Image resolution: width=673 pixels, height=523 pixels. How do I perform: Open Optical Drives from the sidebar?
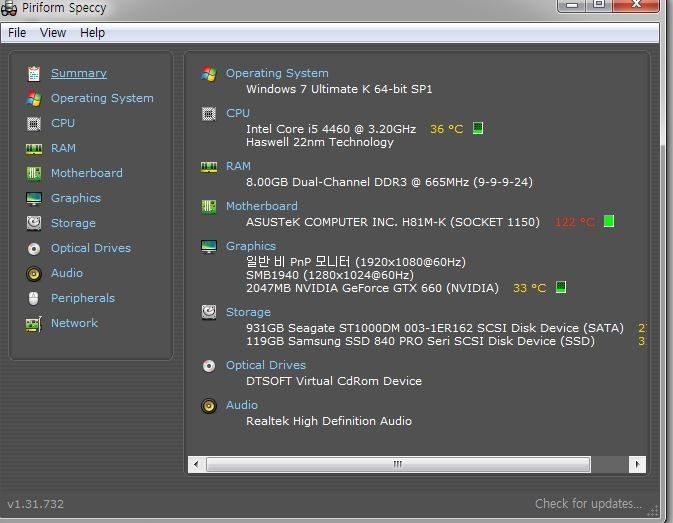pyautogui.click(x=91, y=248)
